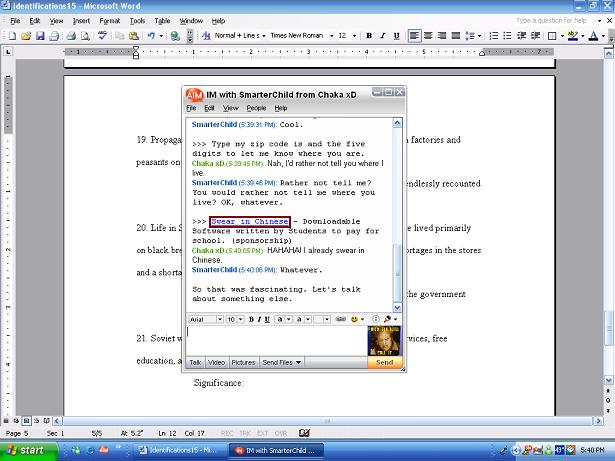The image size is (615, 461).
Task: Apply bulleted list formatting in Word
Action: pyautogui.click(x=507, y=36)
